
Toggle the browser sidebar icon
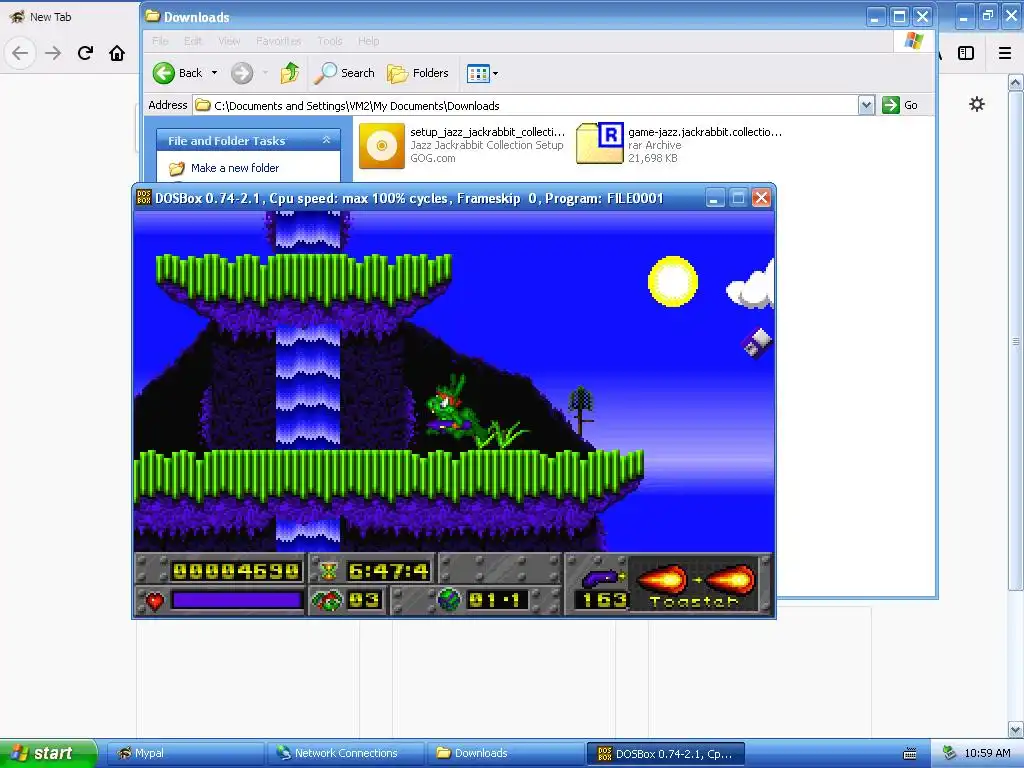tap(966, 53)
